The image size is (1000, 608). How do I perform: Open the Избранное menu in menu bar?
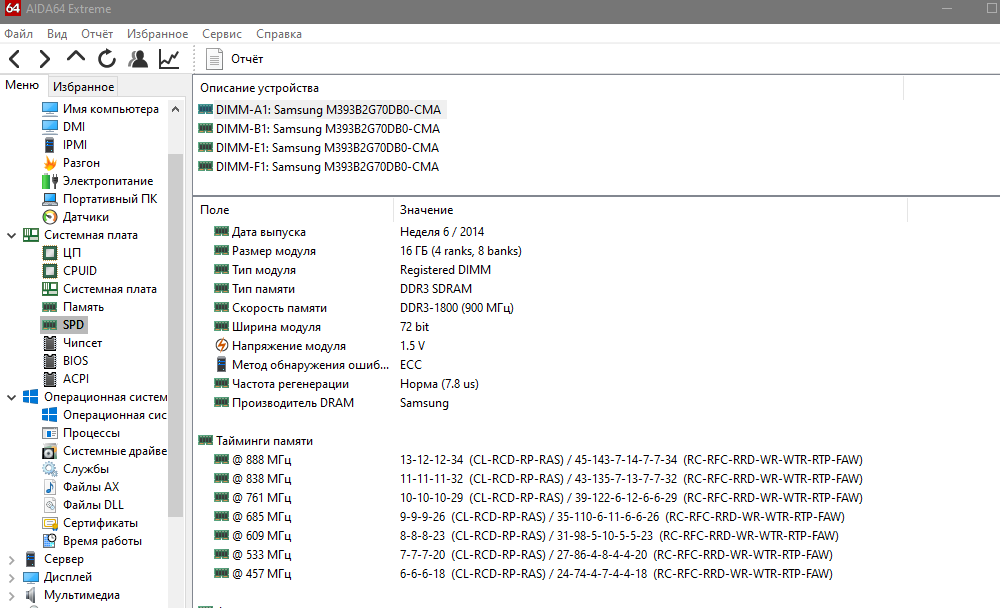[x=158, y=34]
